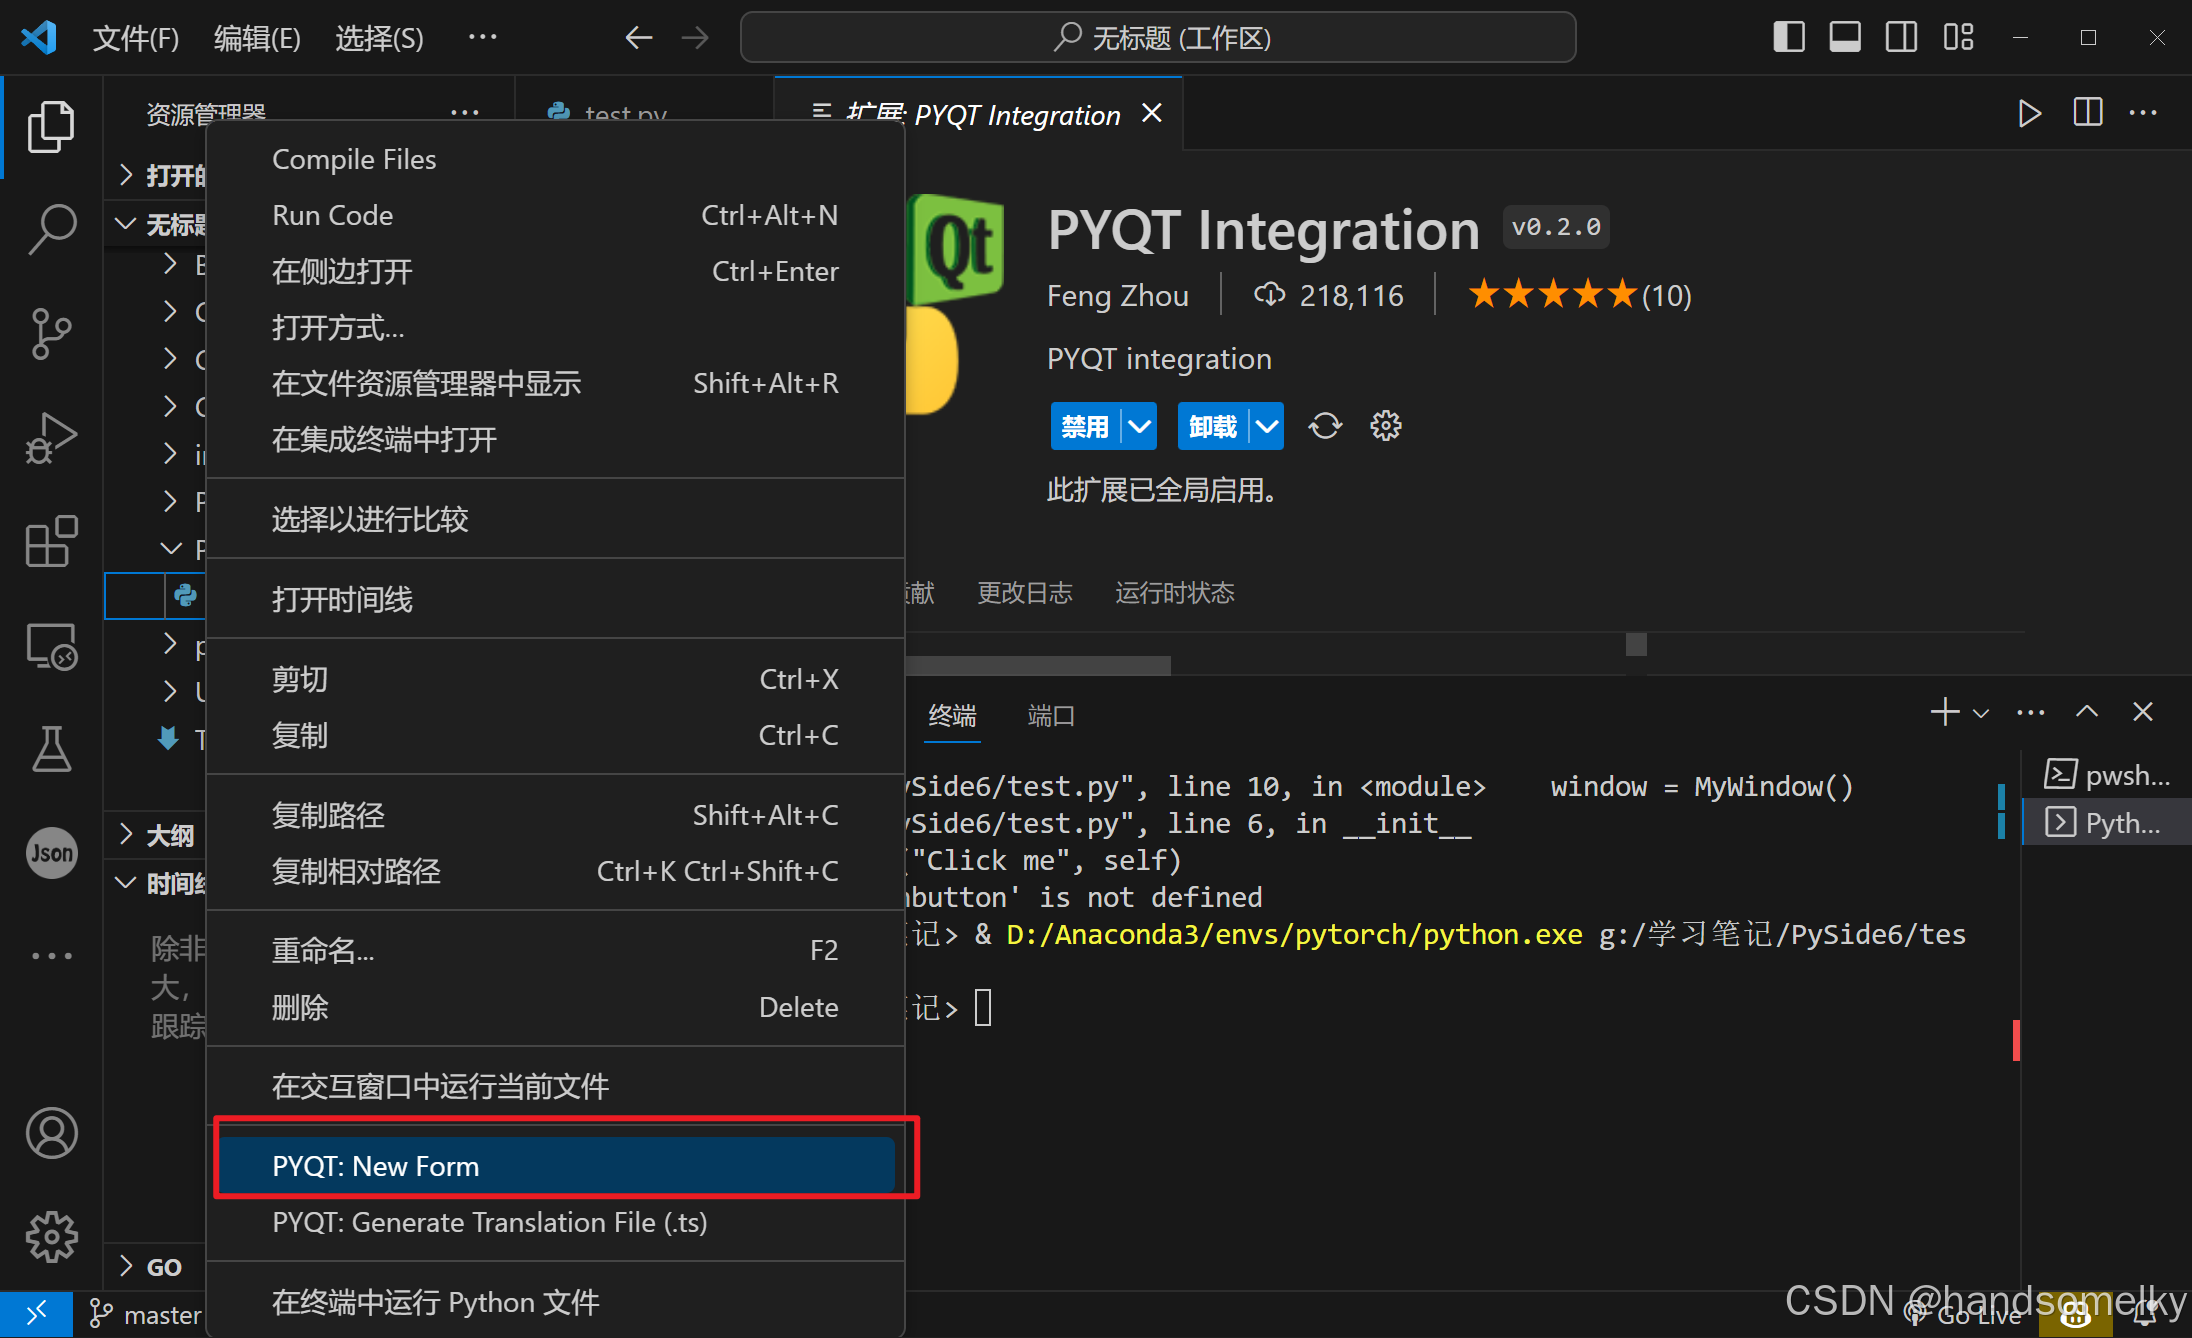Open the 文件(F) menu
Image resolution: width=2192 pixels, height=1338 pixels.
136,38
